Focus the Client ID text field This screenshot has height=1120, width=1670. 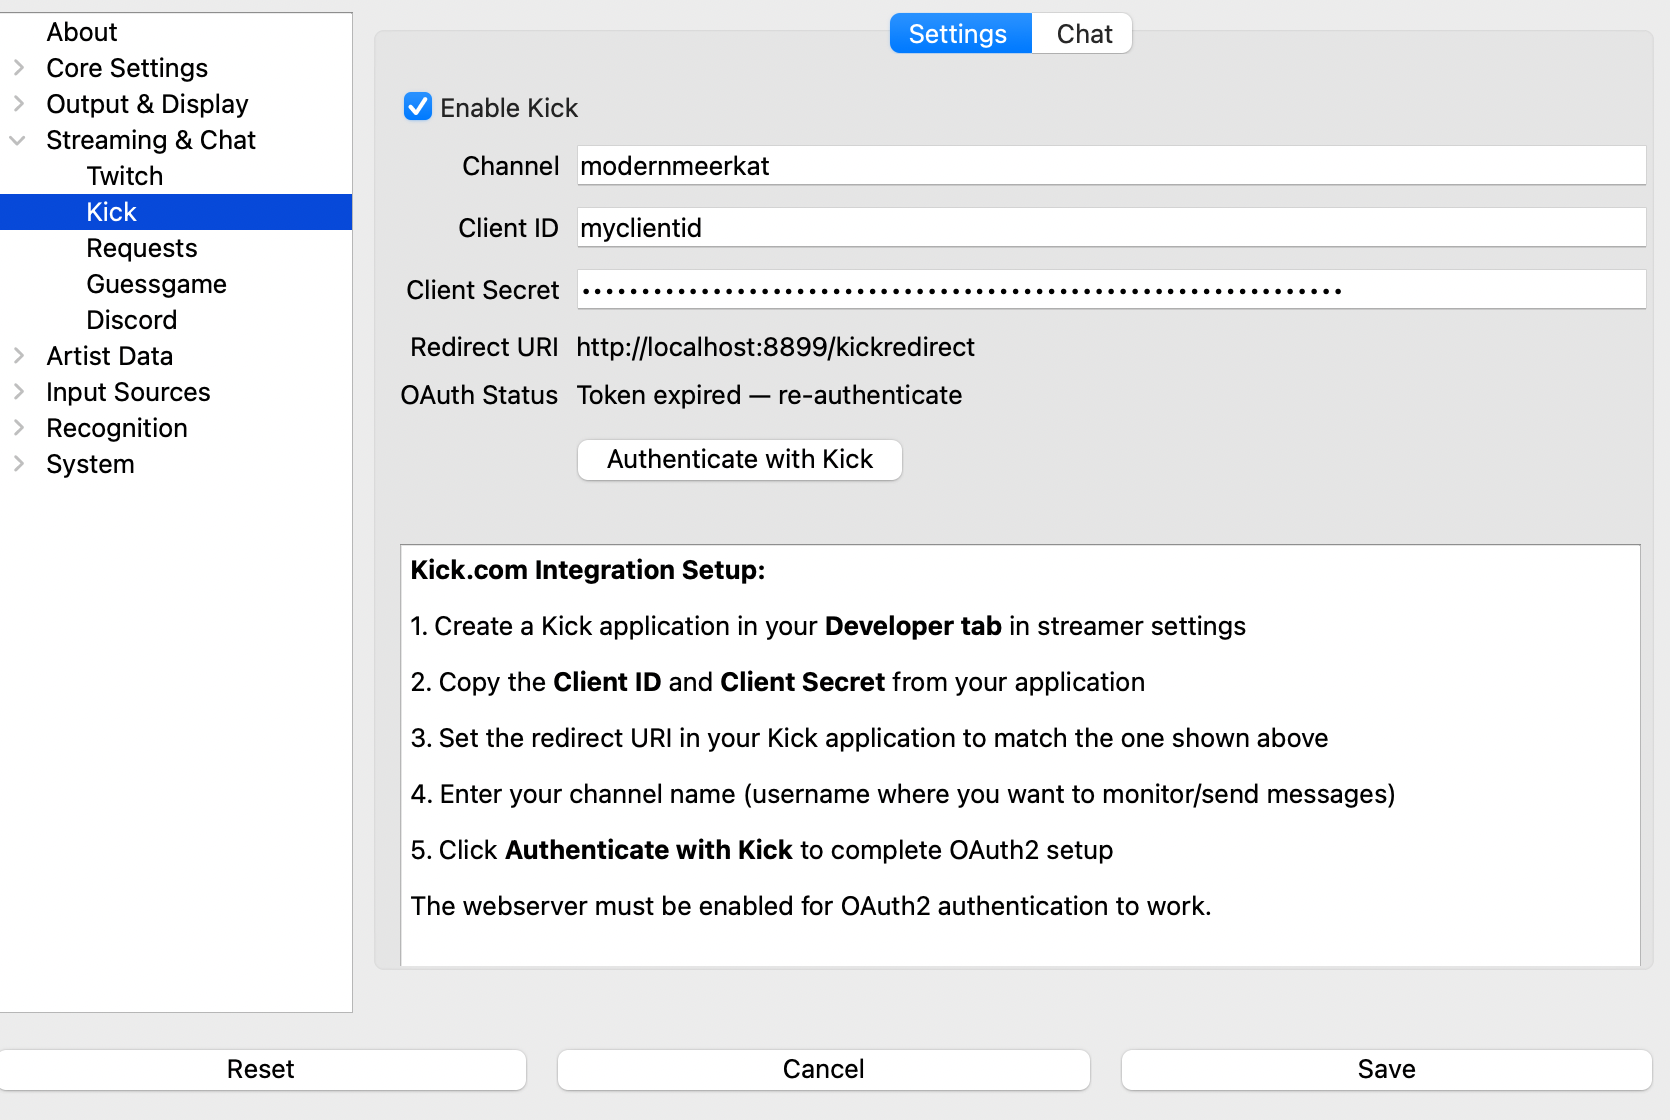tap(1110, 228)
